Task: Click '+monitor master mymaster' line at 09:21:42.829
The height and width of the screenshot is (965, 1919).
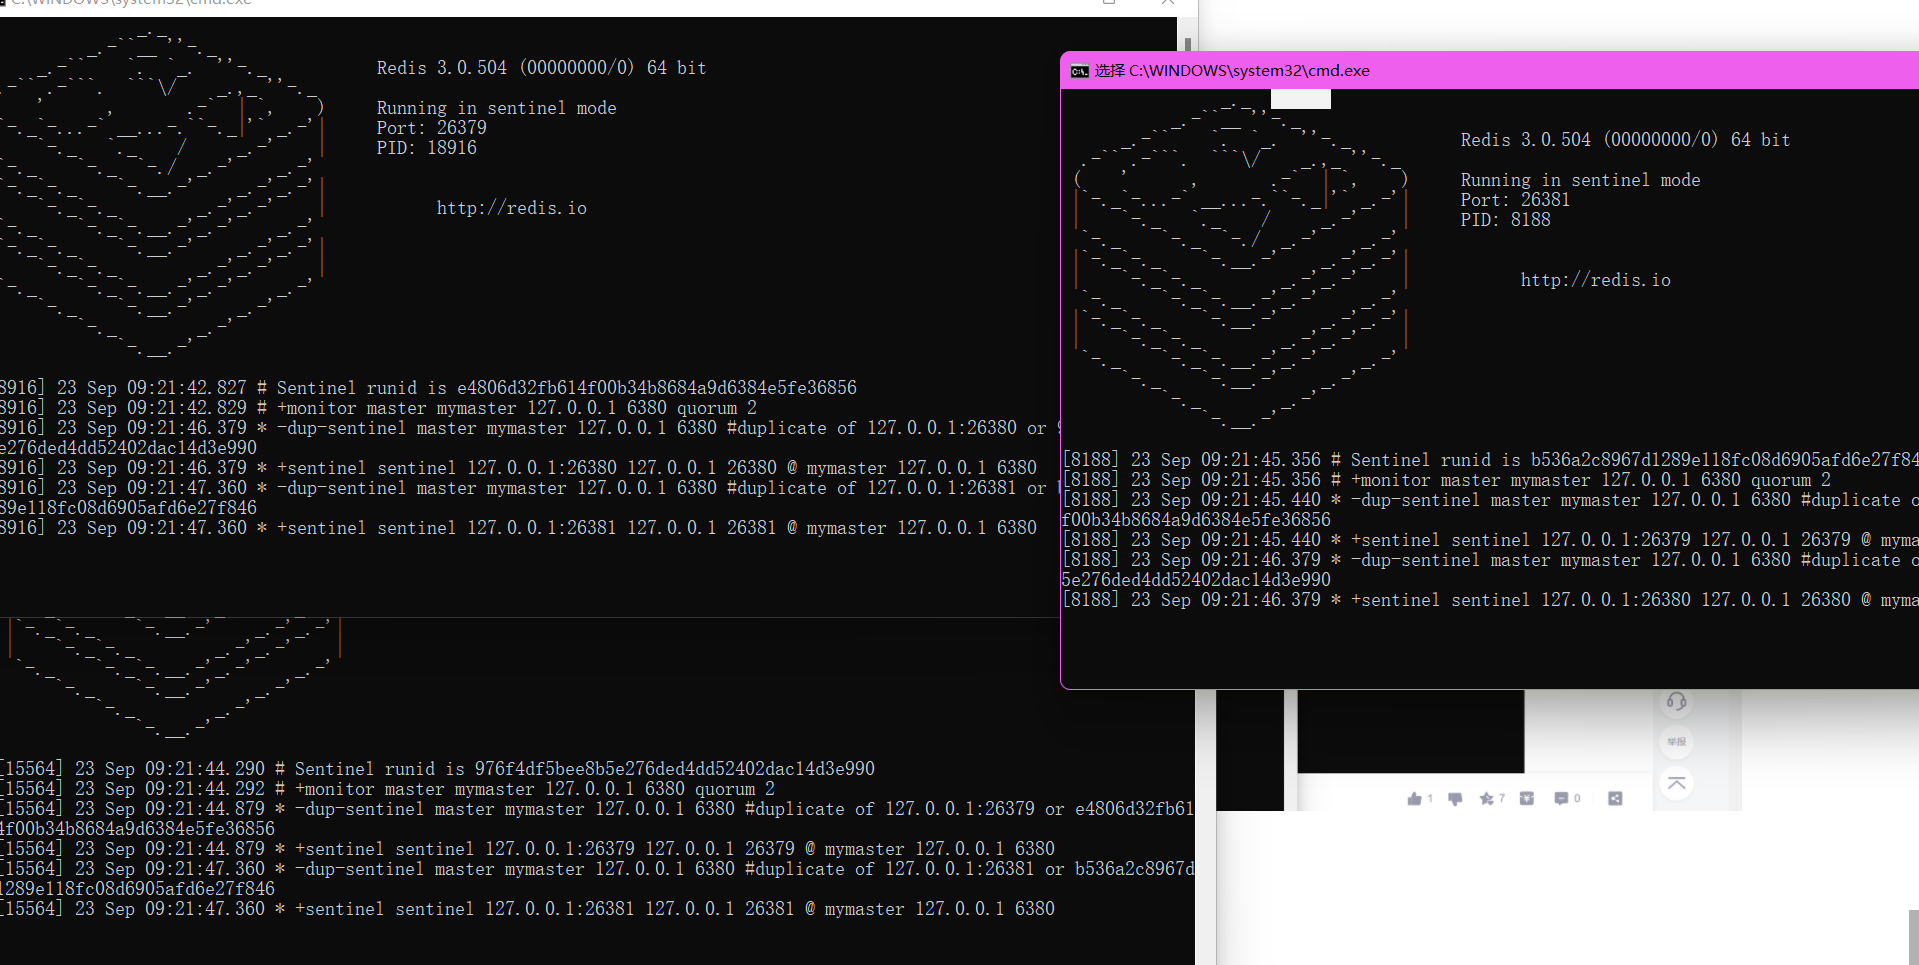Action: point(378,408)
